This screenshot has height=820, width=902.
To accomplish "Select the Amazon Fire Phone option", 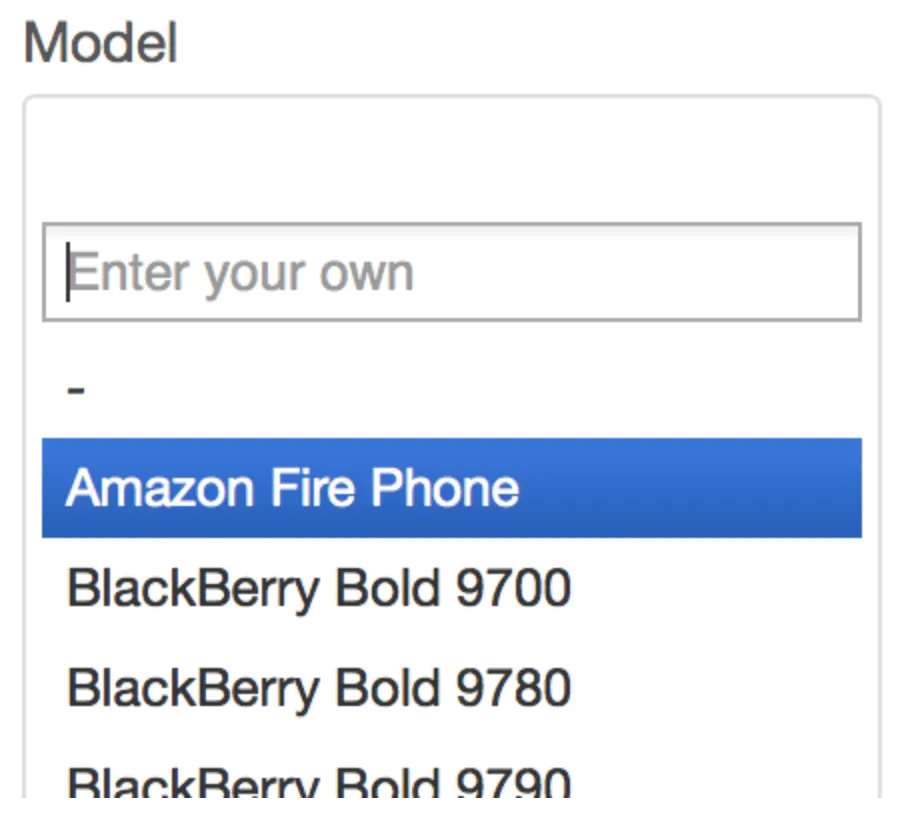I will [x=451, y=488].
